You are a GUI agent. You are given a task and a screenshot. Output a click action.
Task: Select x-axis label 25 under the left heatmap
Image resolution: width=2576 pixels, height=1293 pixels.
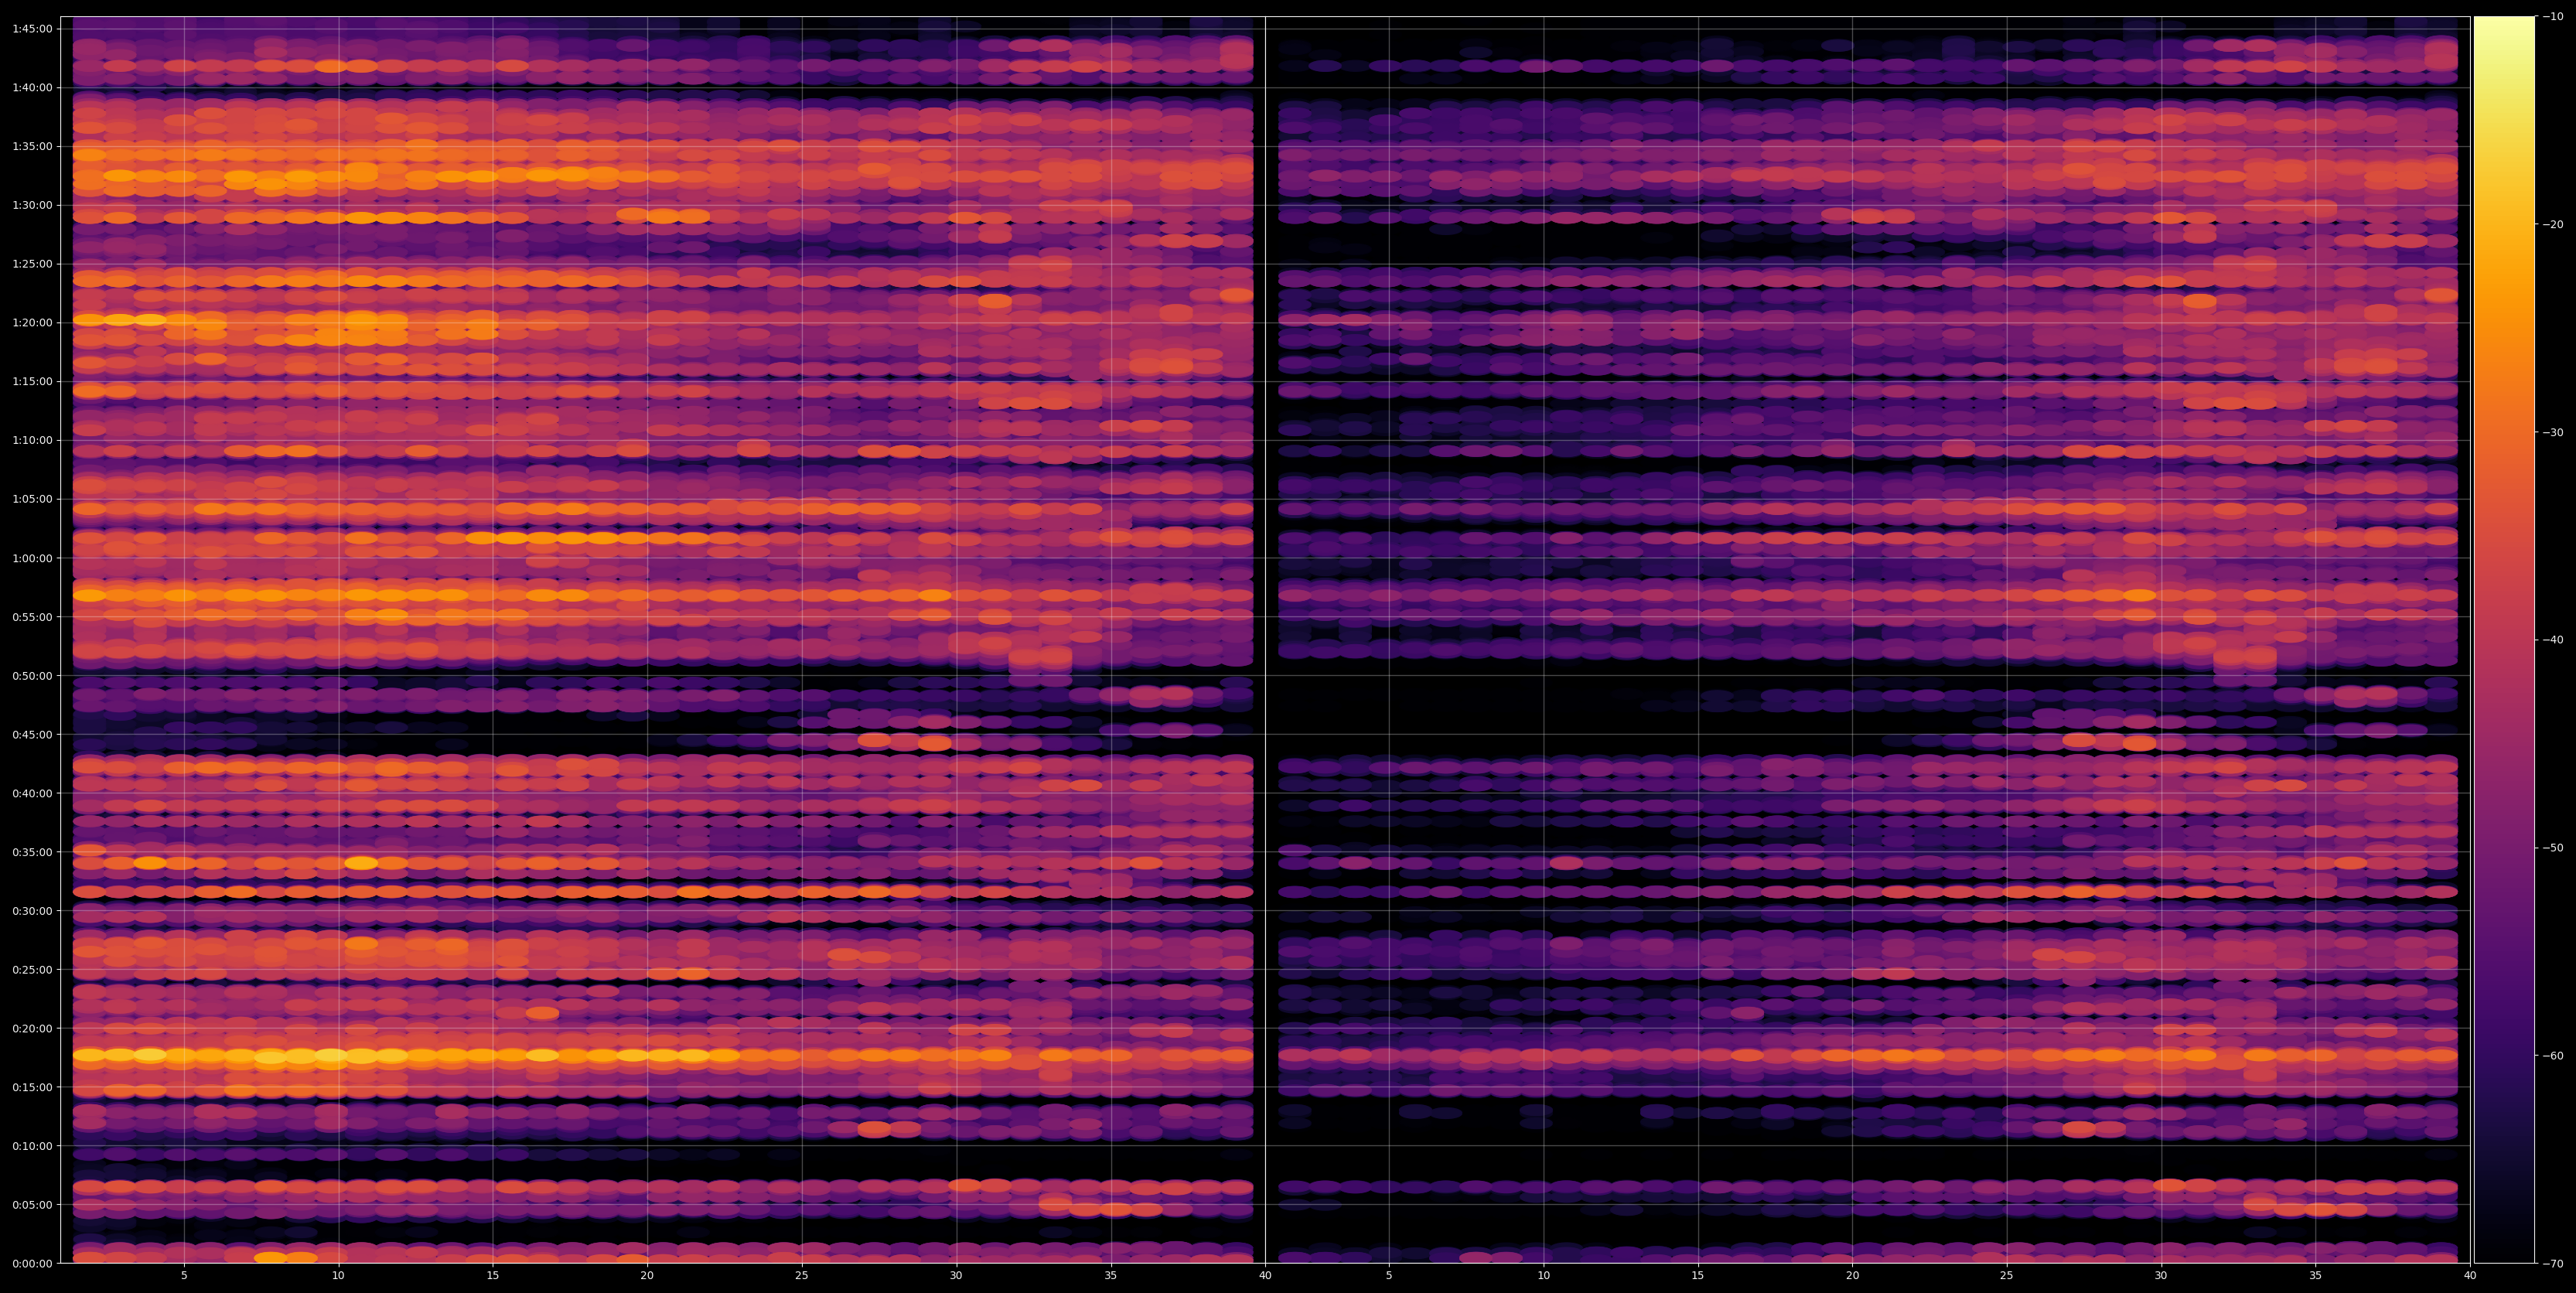802,1276
